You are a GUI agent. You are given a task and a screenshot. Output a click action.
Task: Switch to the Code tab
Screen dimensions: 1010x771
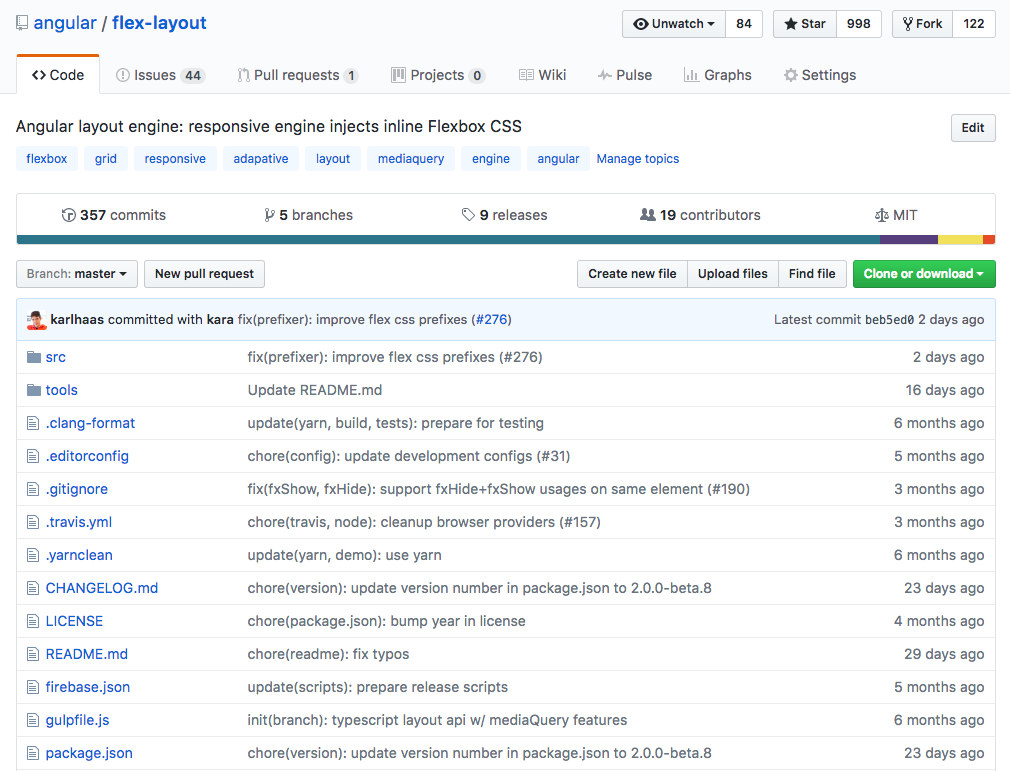click(x=58, y=75)
